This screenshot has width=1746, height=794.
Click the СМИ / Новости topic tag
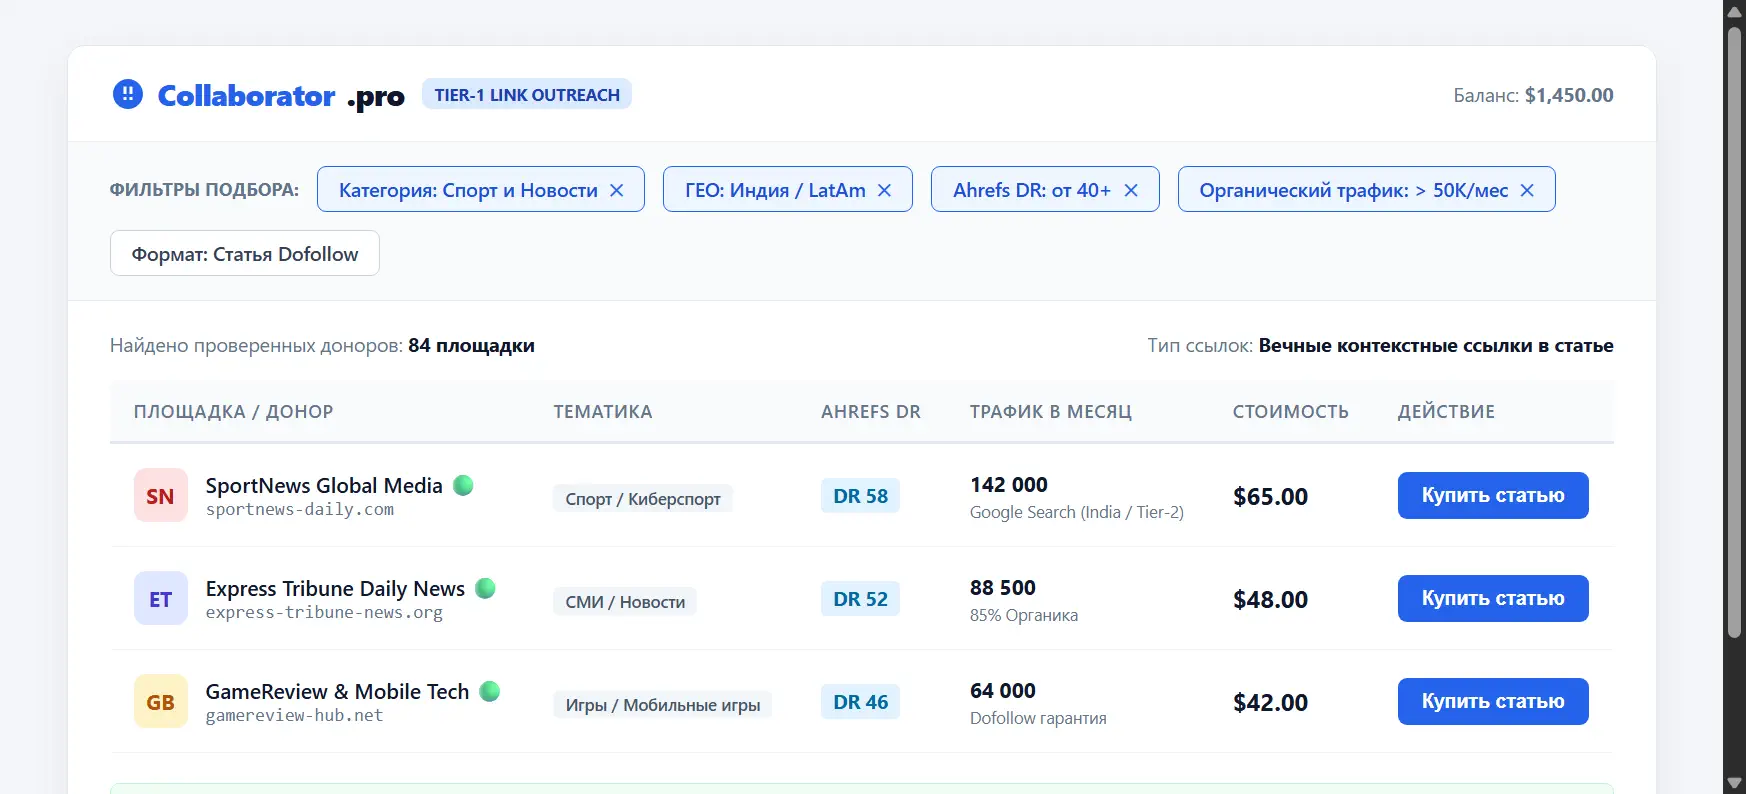point(625,601)
